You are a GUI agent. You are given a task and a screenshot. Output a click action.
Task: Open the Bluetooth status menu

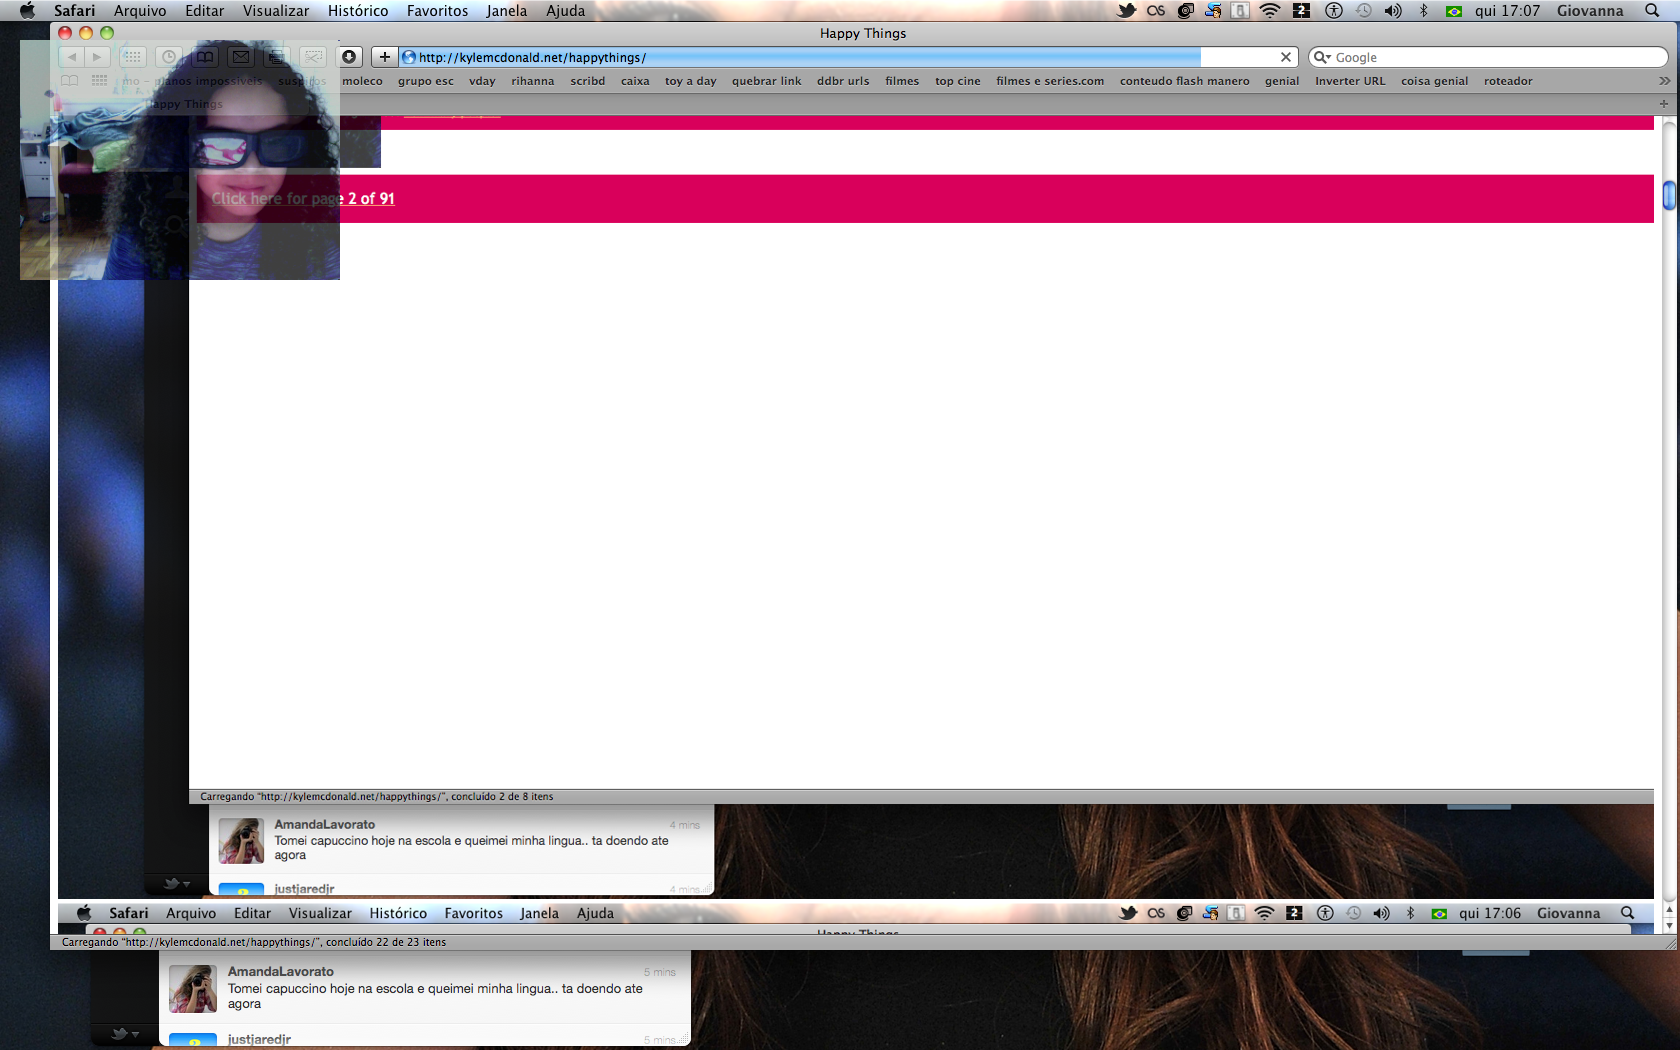coord(1424,11)
